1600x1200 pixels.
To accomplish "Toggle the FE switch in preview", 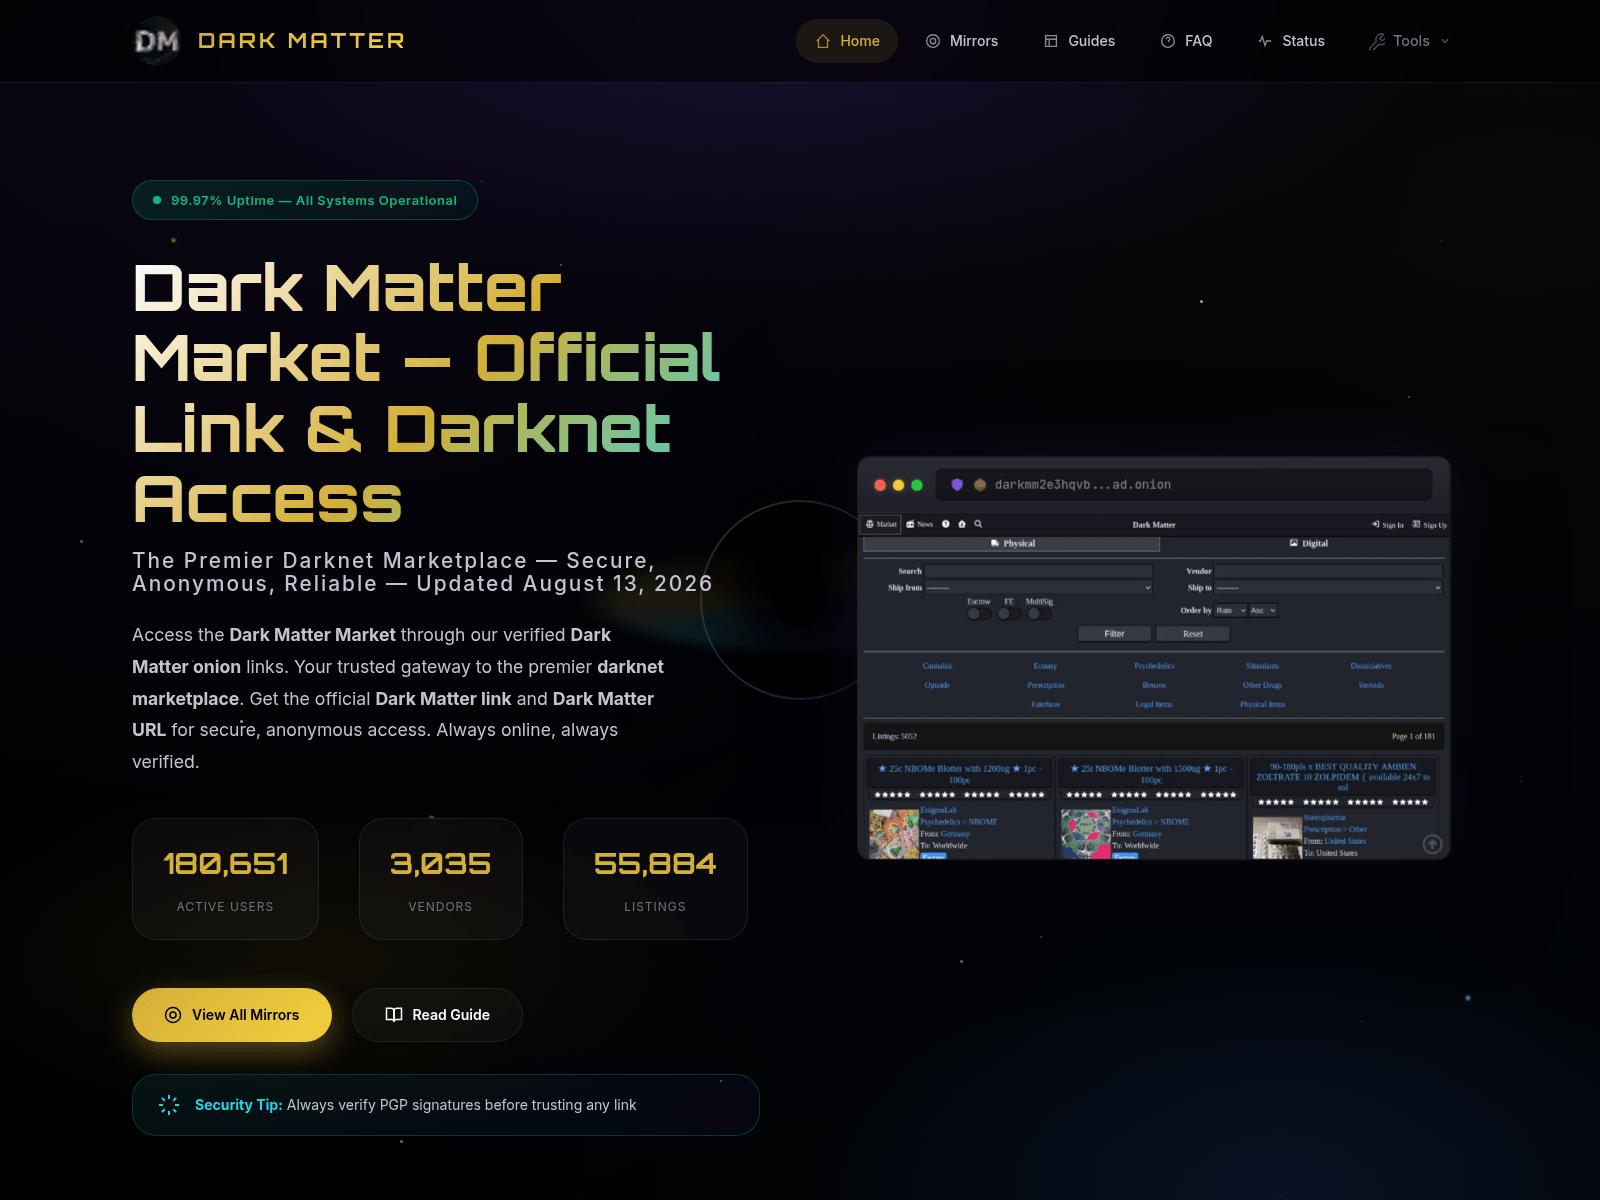I will click(1009, 614).
